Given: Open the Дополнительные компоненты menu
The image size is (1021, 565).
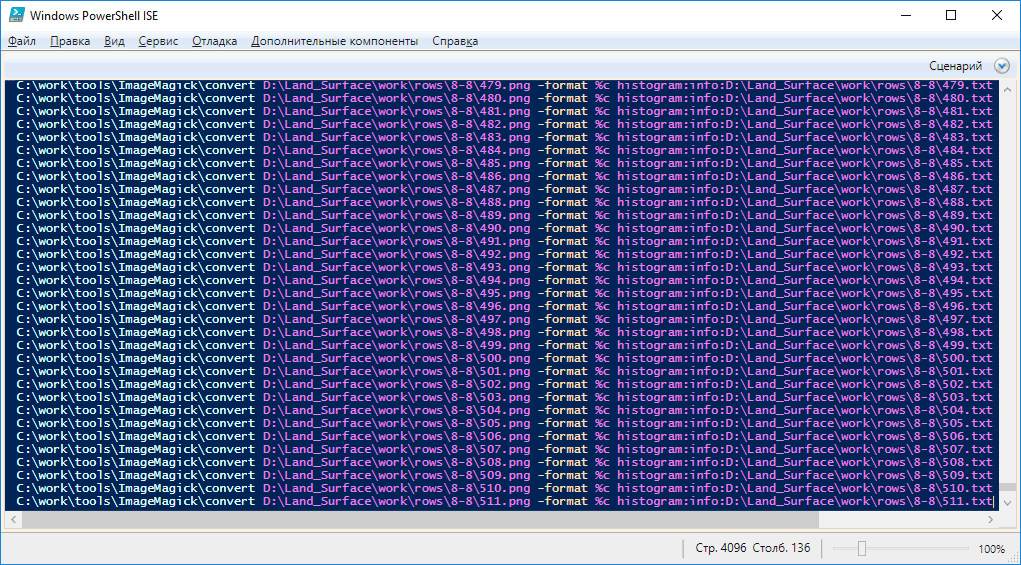Looking at the screenshot, I should [x=334, y=41].
